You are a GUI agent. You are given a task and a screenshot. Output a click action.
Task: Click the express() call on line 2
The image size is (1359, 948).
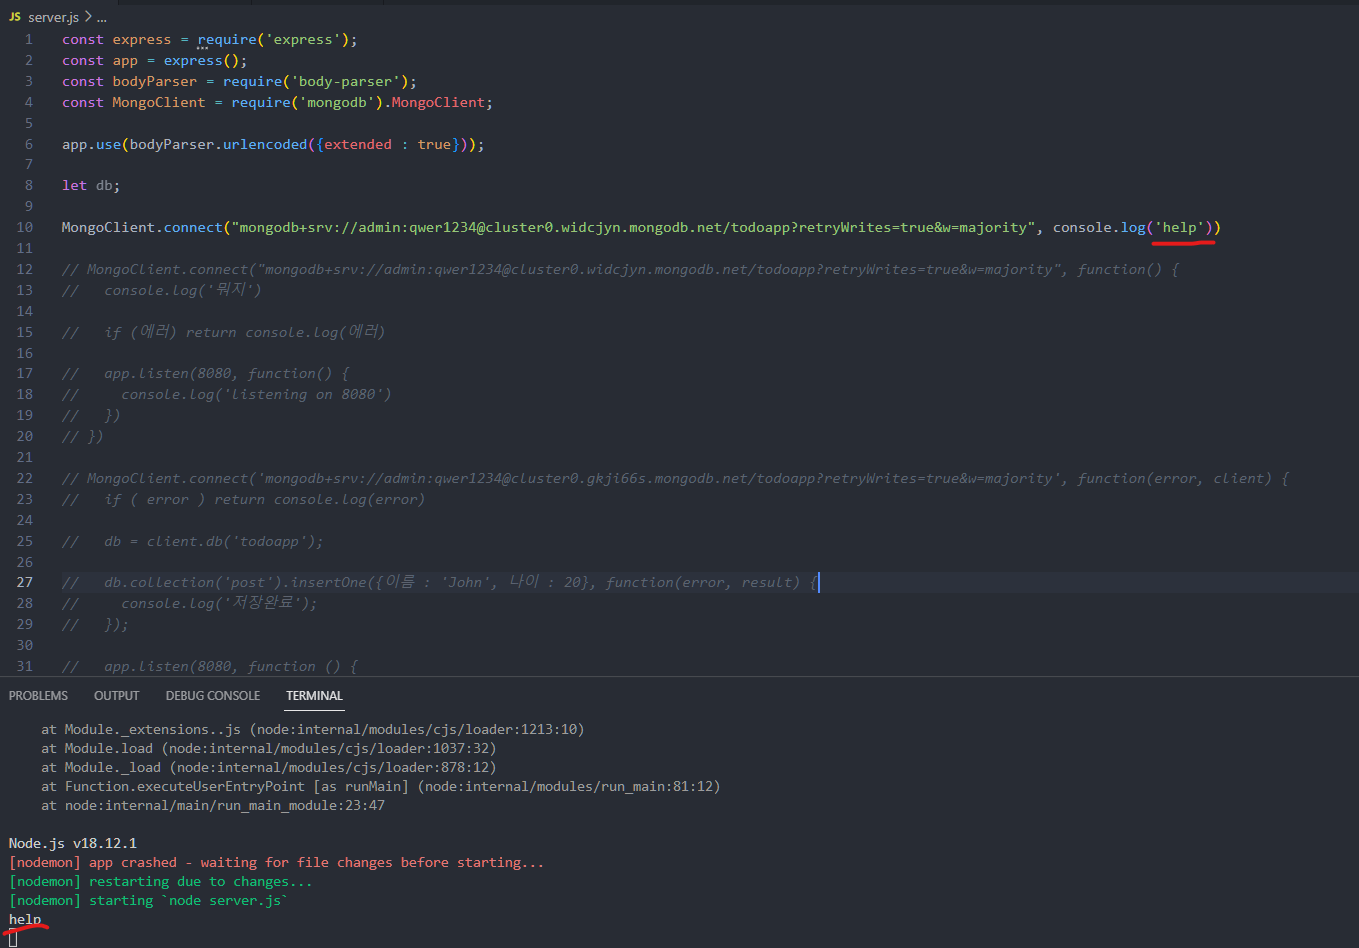point(205,61)
